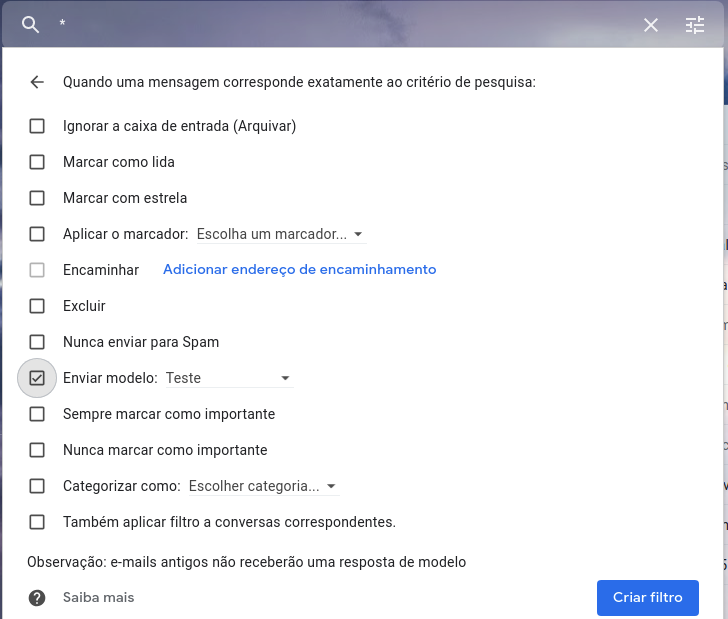Click the Quando uma mensagem corresponde heading
Viewport: 728px width, 619px height.
[x=299, y=82]
